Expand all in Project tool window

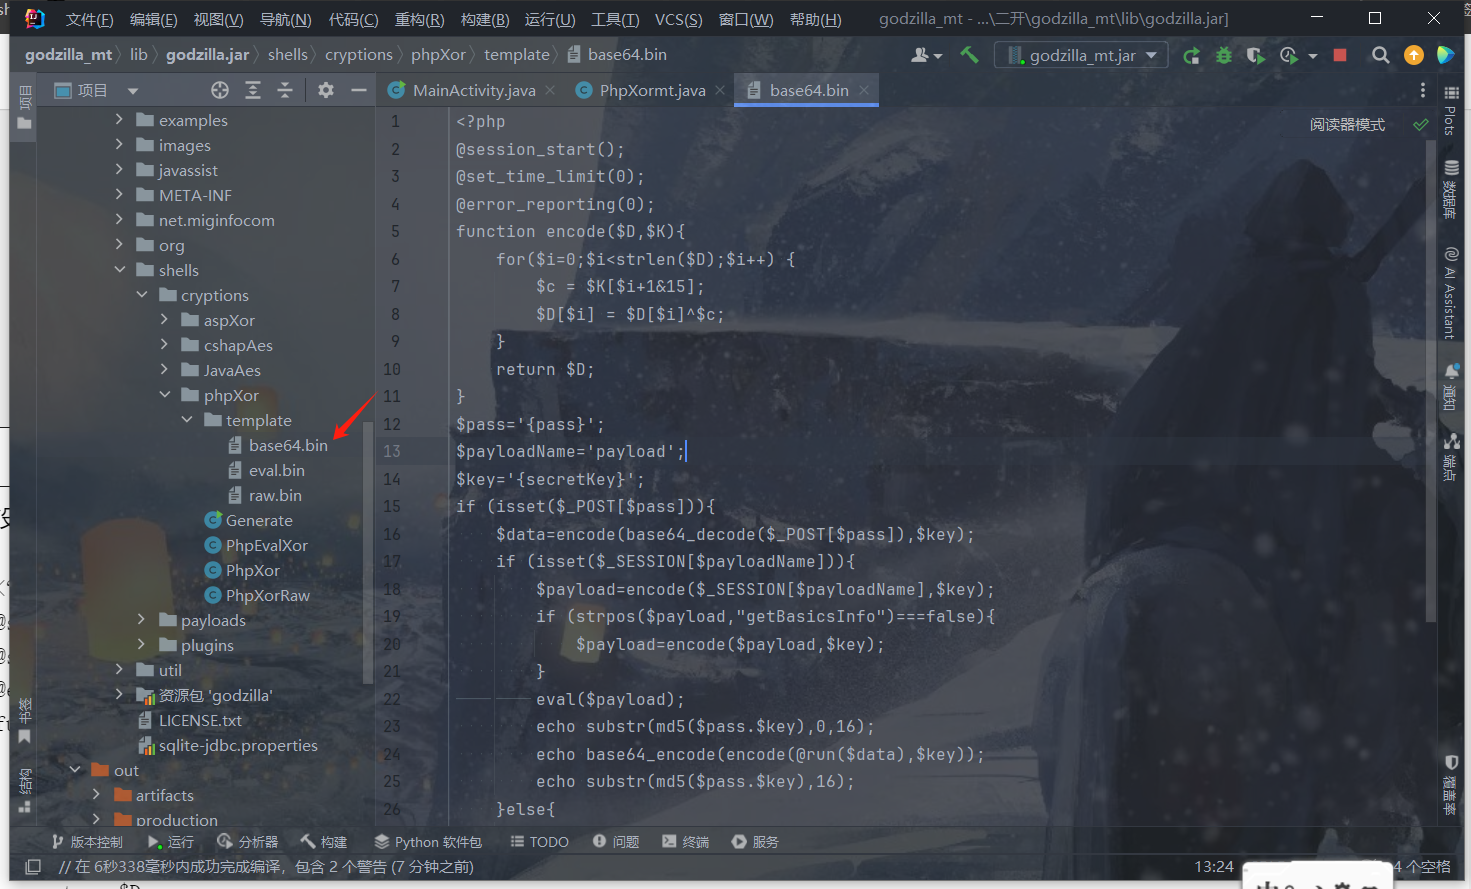[253, 90]
